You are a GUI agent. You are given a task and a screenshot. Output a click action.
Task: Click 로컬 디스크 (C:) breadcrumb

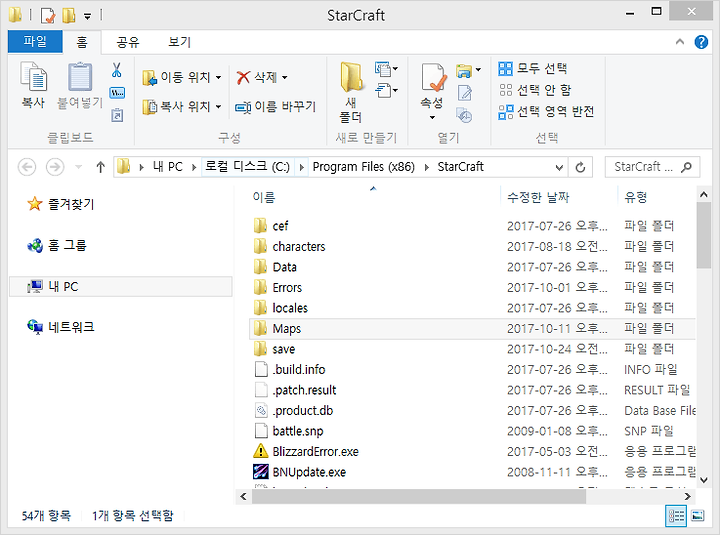click(247, 166)
